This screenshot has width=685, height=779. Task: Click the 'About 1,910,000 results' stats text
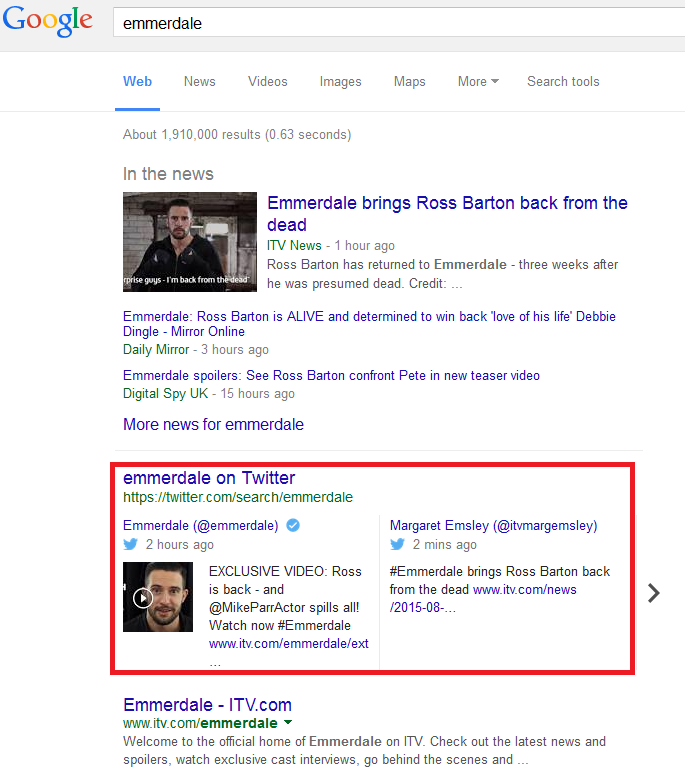(x=237, y=135)
